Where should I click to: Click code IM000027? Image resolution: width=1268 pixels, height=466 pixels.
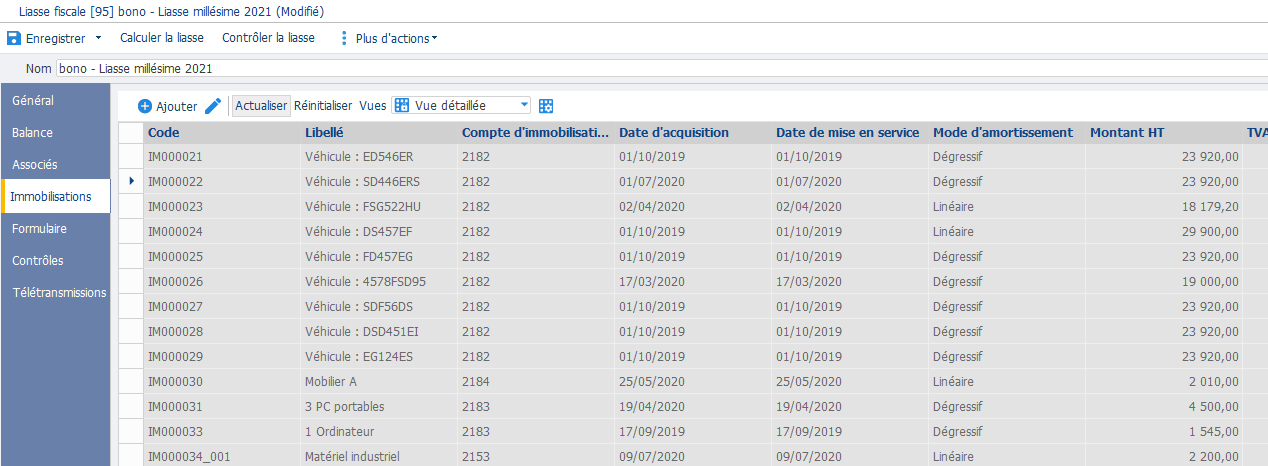point(175,306)
